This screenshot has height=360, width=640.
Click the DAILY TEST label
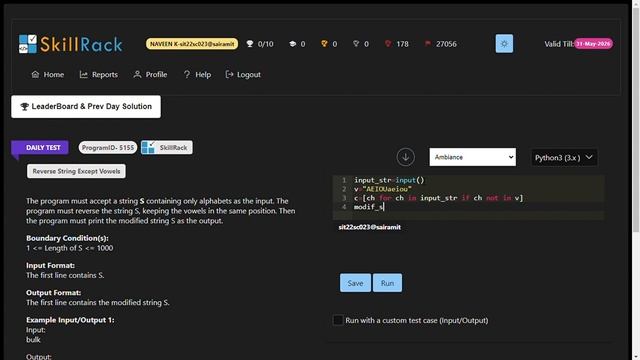(x=40, y=148)
